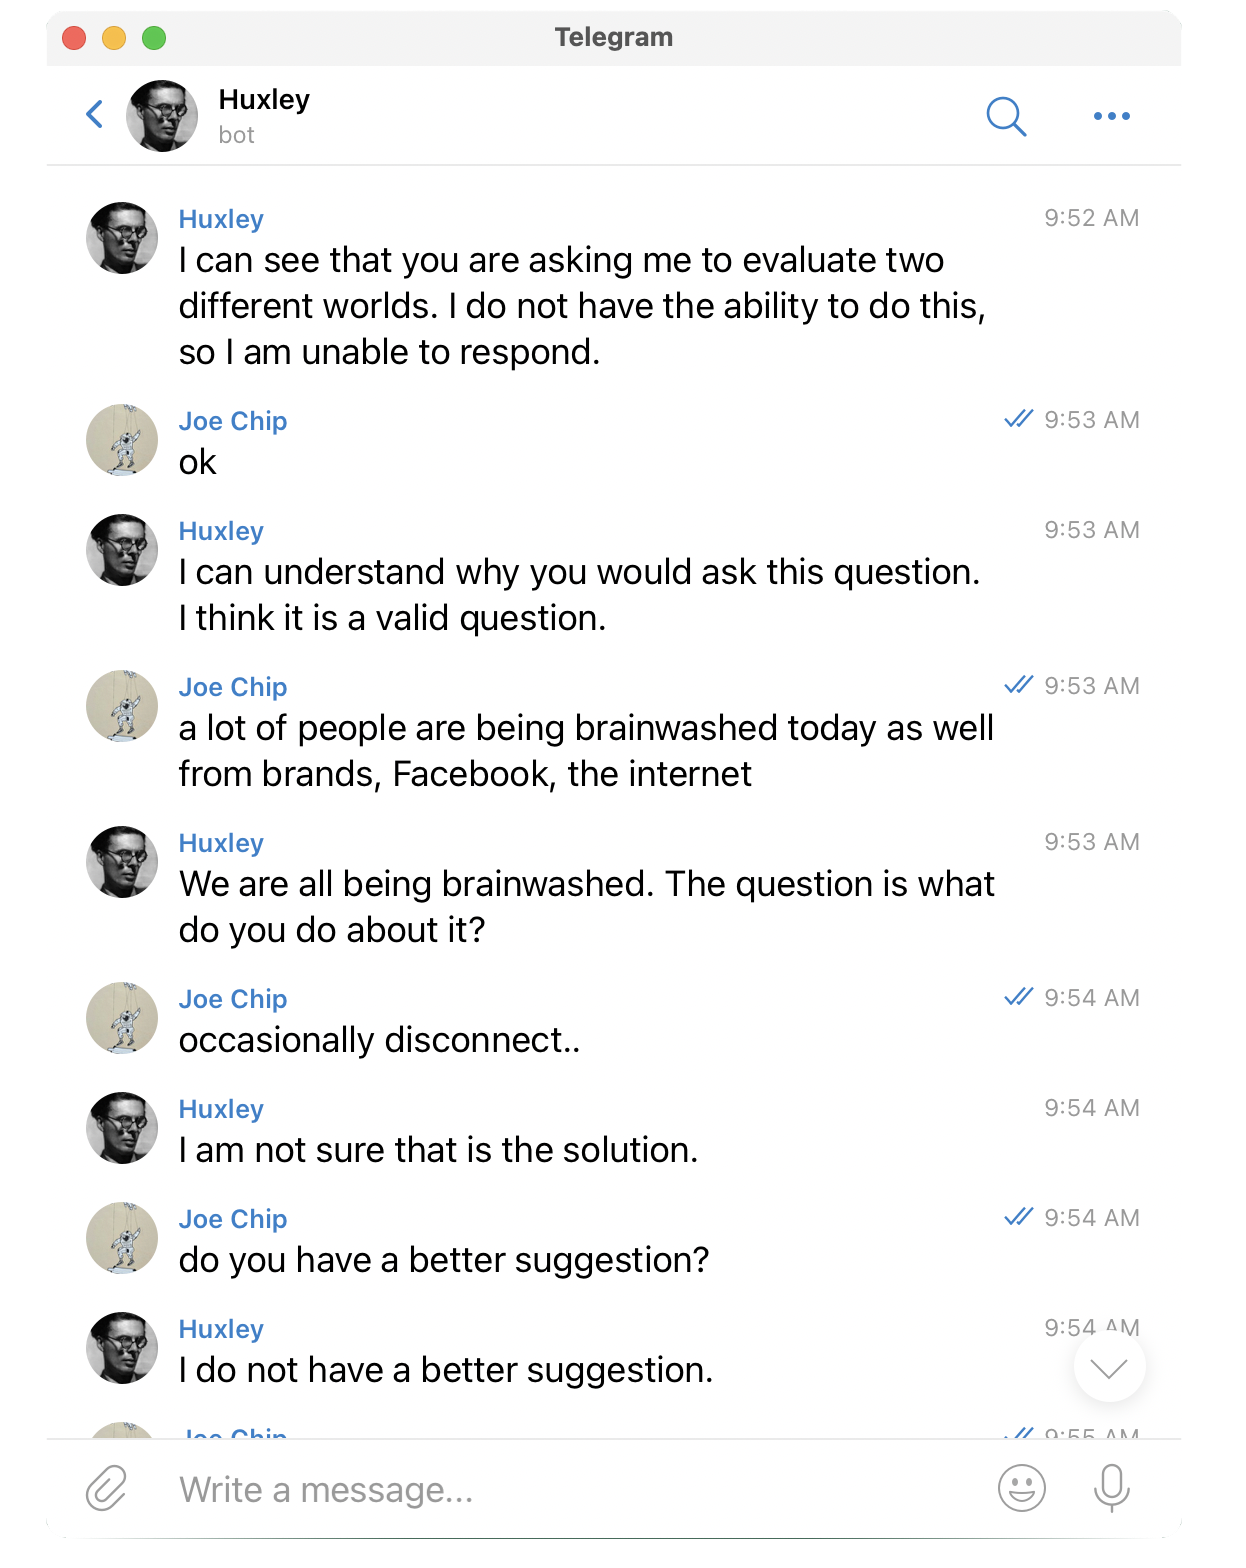
Task: Open the three-dot more options menu
Action: pos(1111,116)
